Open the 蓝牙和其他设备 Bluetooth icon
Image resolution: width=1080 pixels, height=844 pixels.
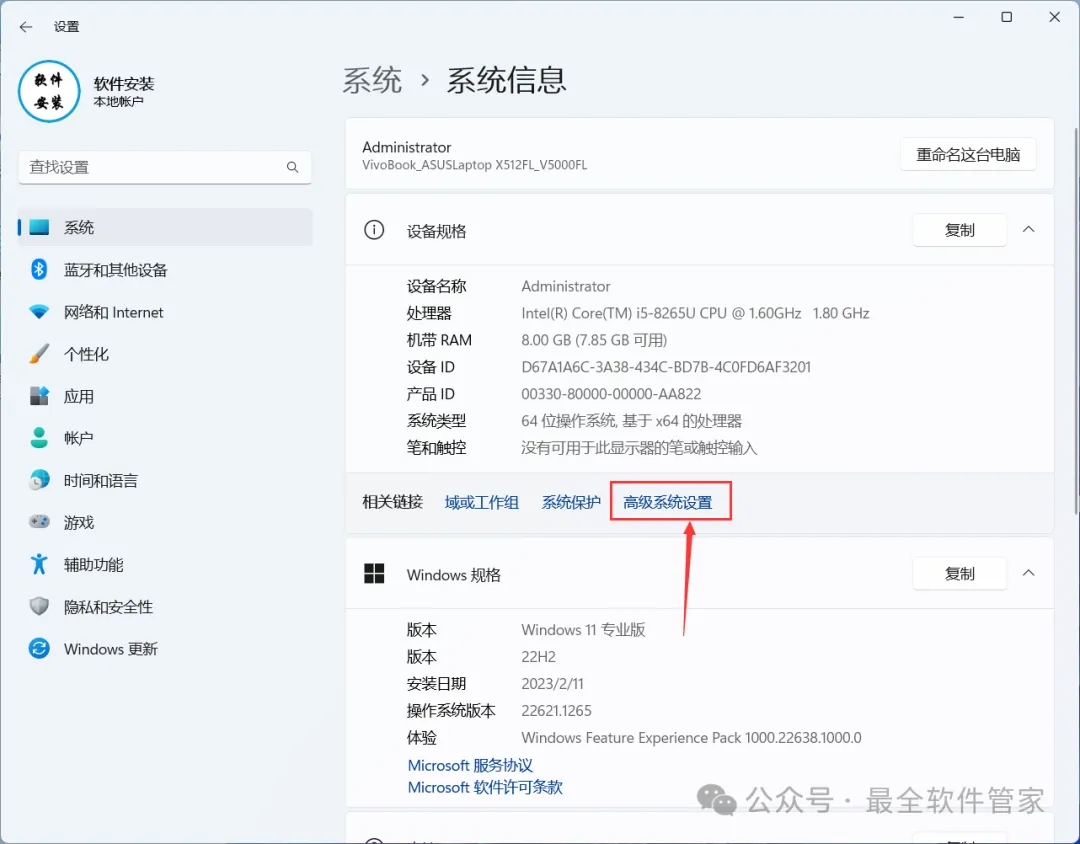[x=39, y=269]
